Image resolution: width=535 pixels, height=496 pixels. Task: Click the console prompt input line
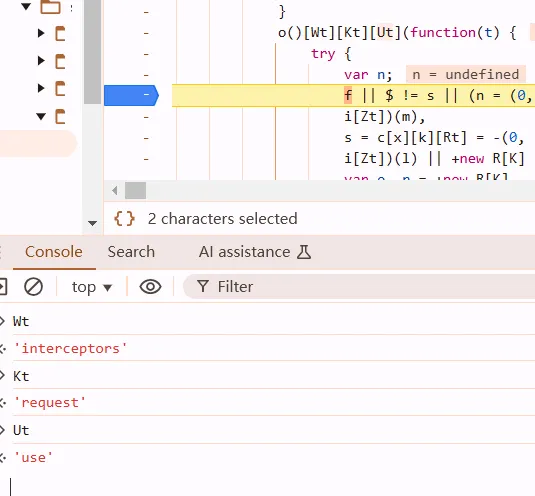(x=273, y=486)
